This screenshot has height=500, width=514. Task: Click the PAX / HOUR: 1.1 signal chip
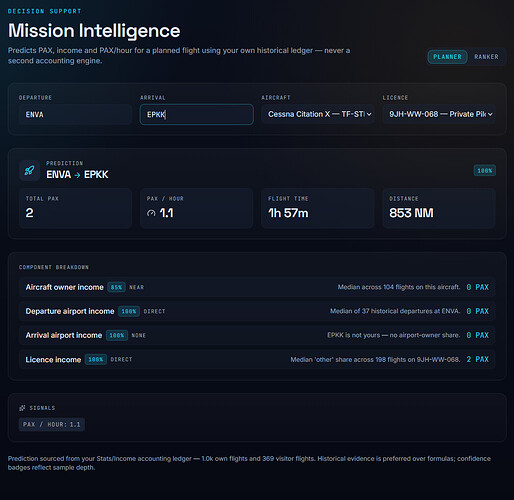[52, 424]
